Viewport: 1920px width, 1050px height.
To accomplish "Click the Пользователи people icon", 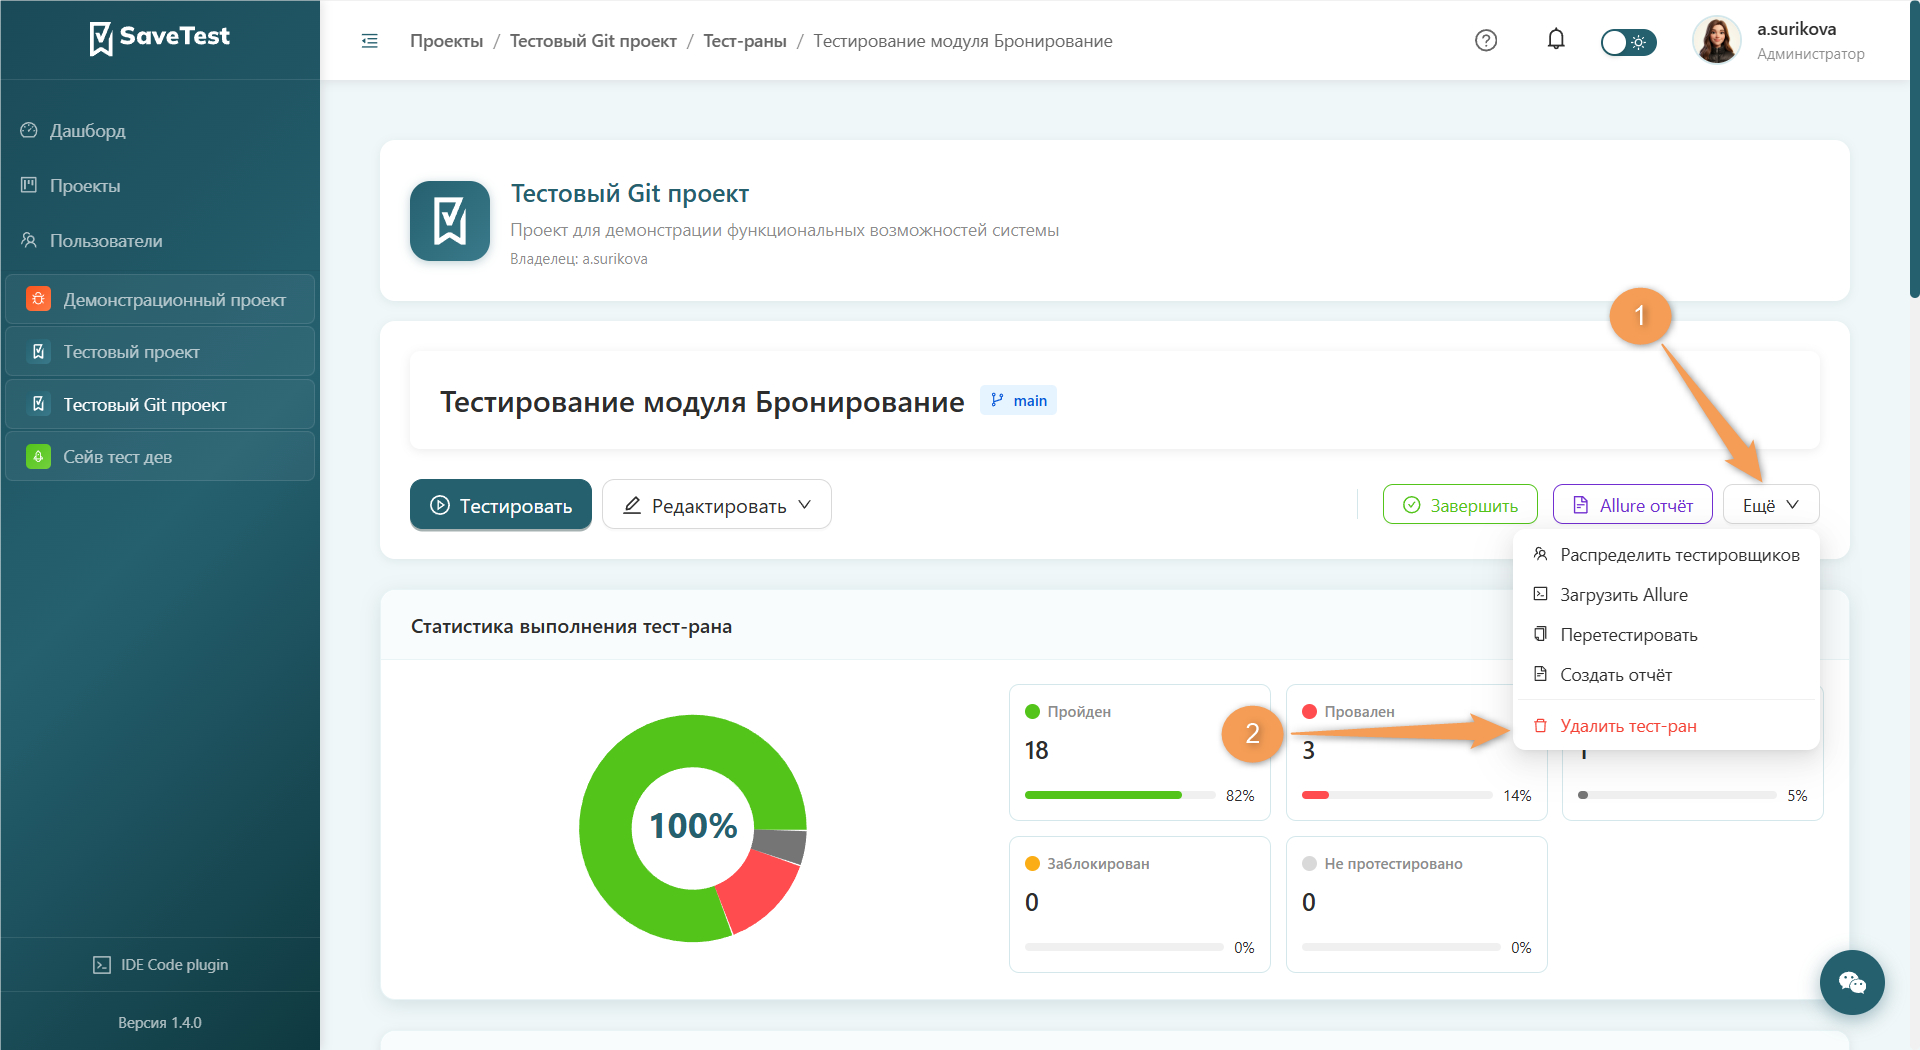I will click(29, 240).
